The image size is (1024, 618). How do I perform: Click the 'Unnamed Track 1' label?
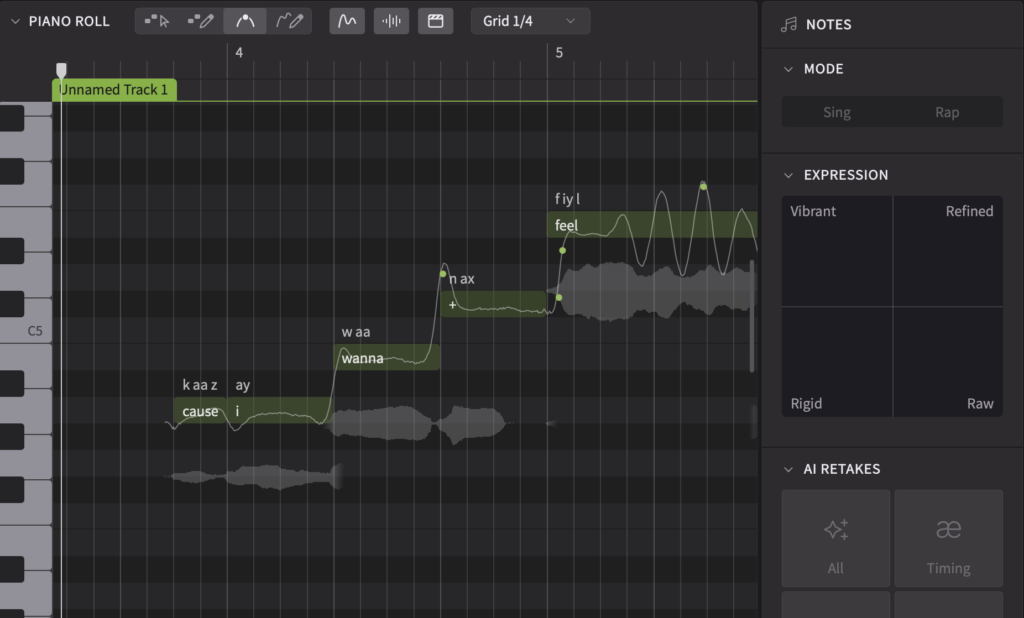(114, 90)
